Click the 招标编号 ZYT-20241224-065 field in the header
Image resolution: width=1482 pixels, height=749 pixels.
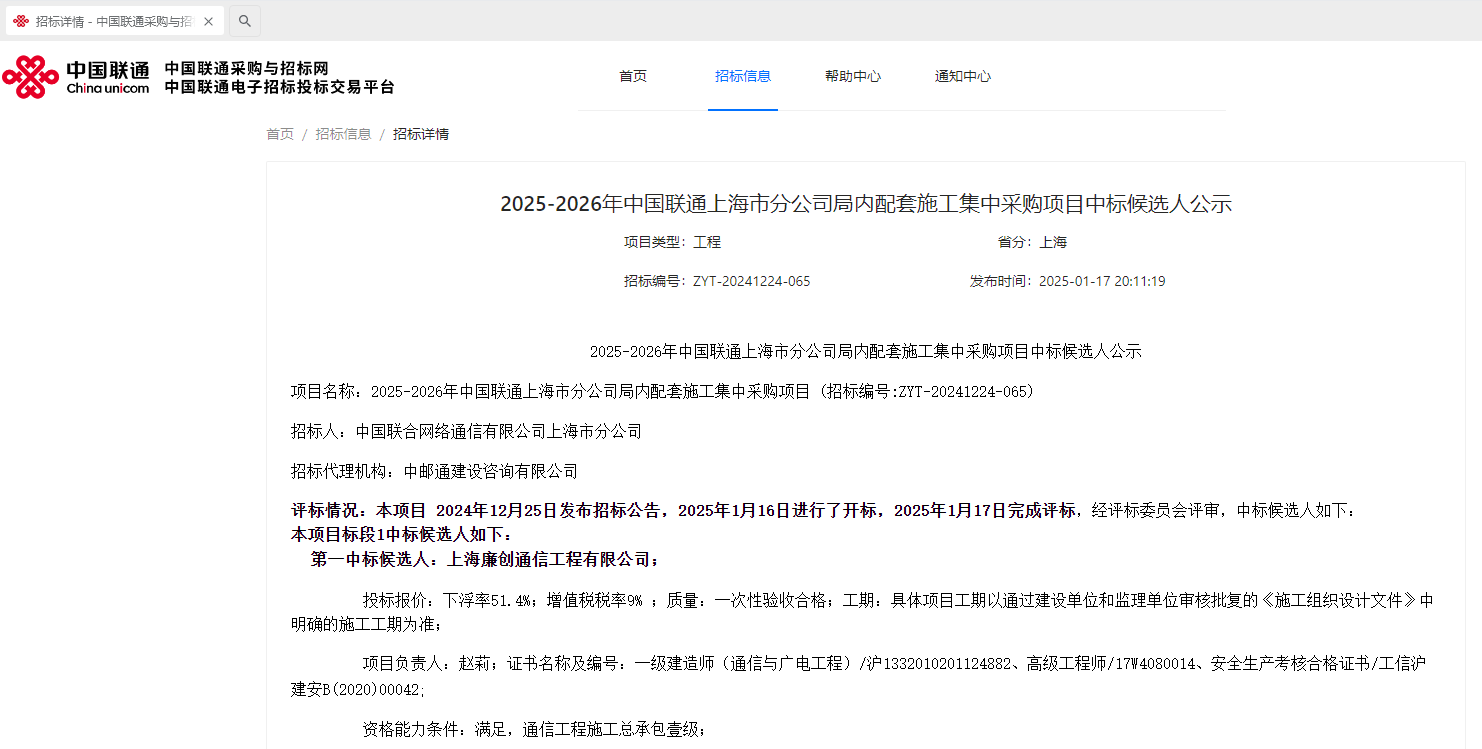tap(717, 281)
